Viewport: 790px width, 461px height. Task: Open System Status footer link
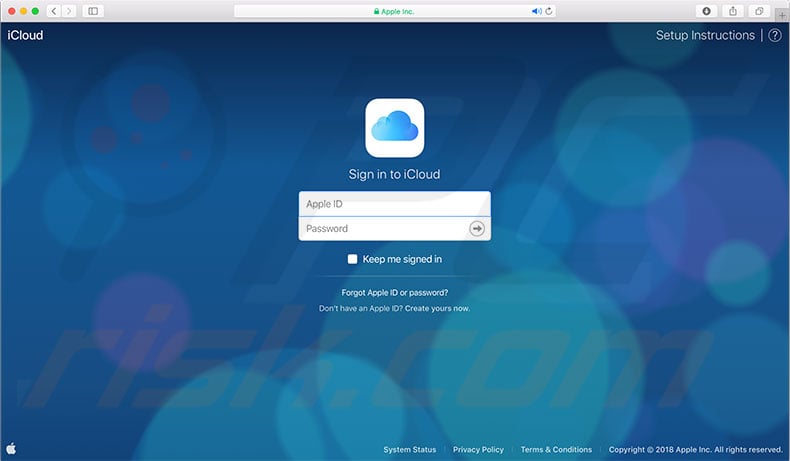410,449
